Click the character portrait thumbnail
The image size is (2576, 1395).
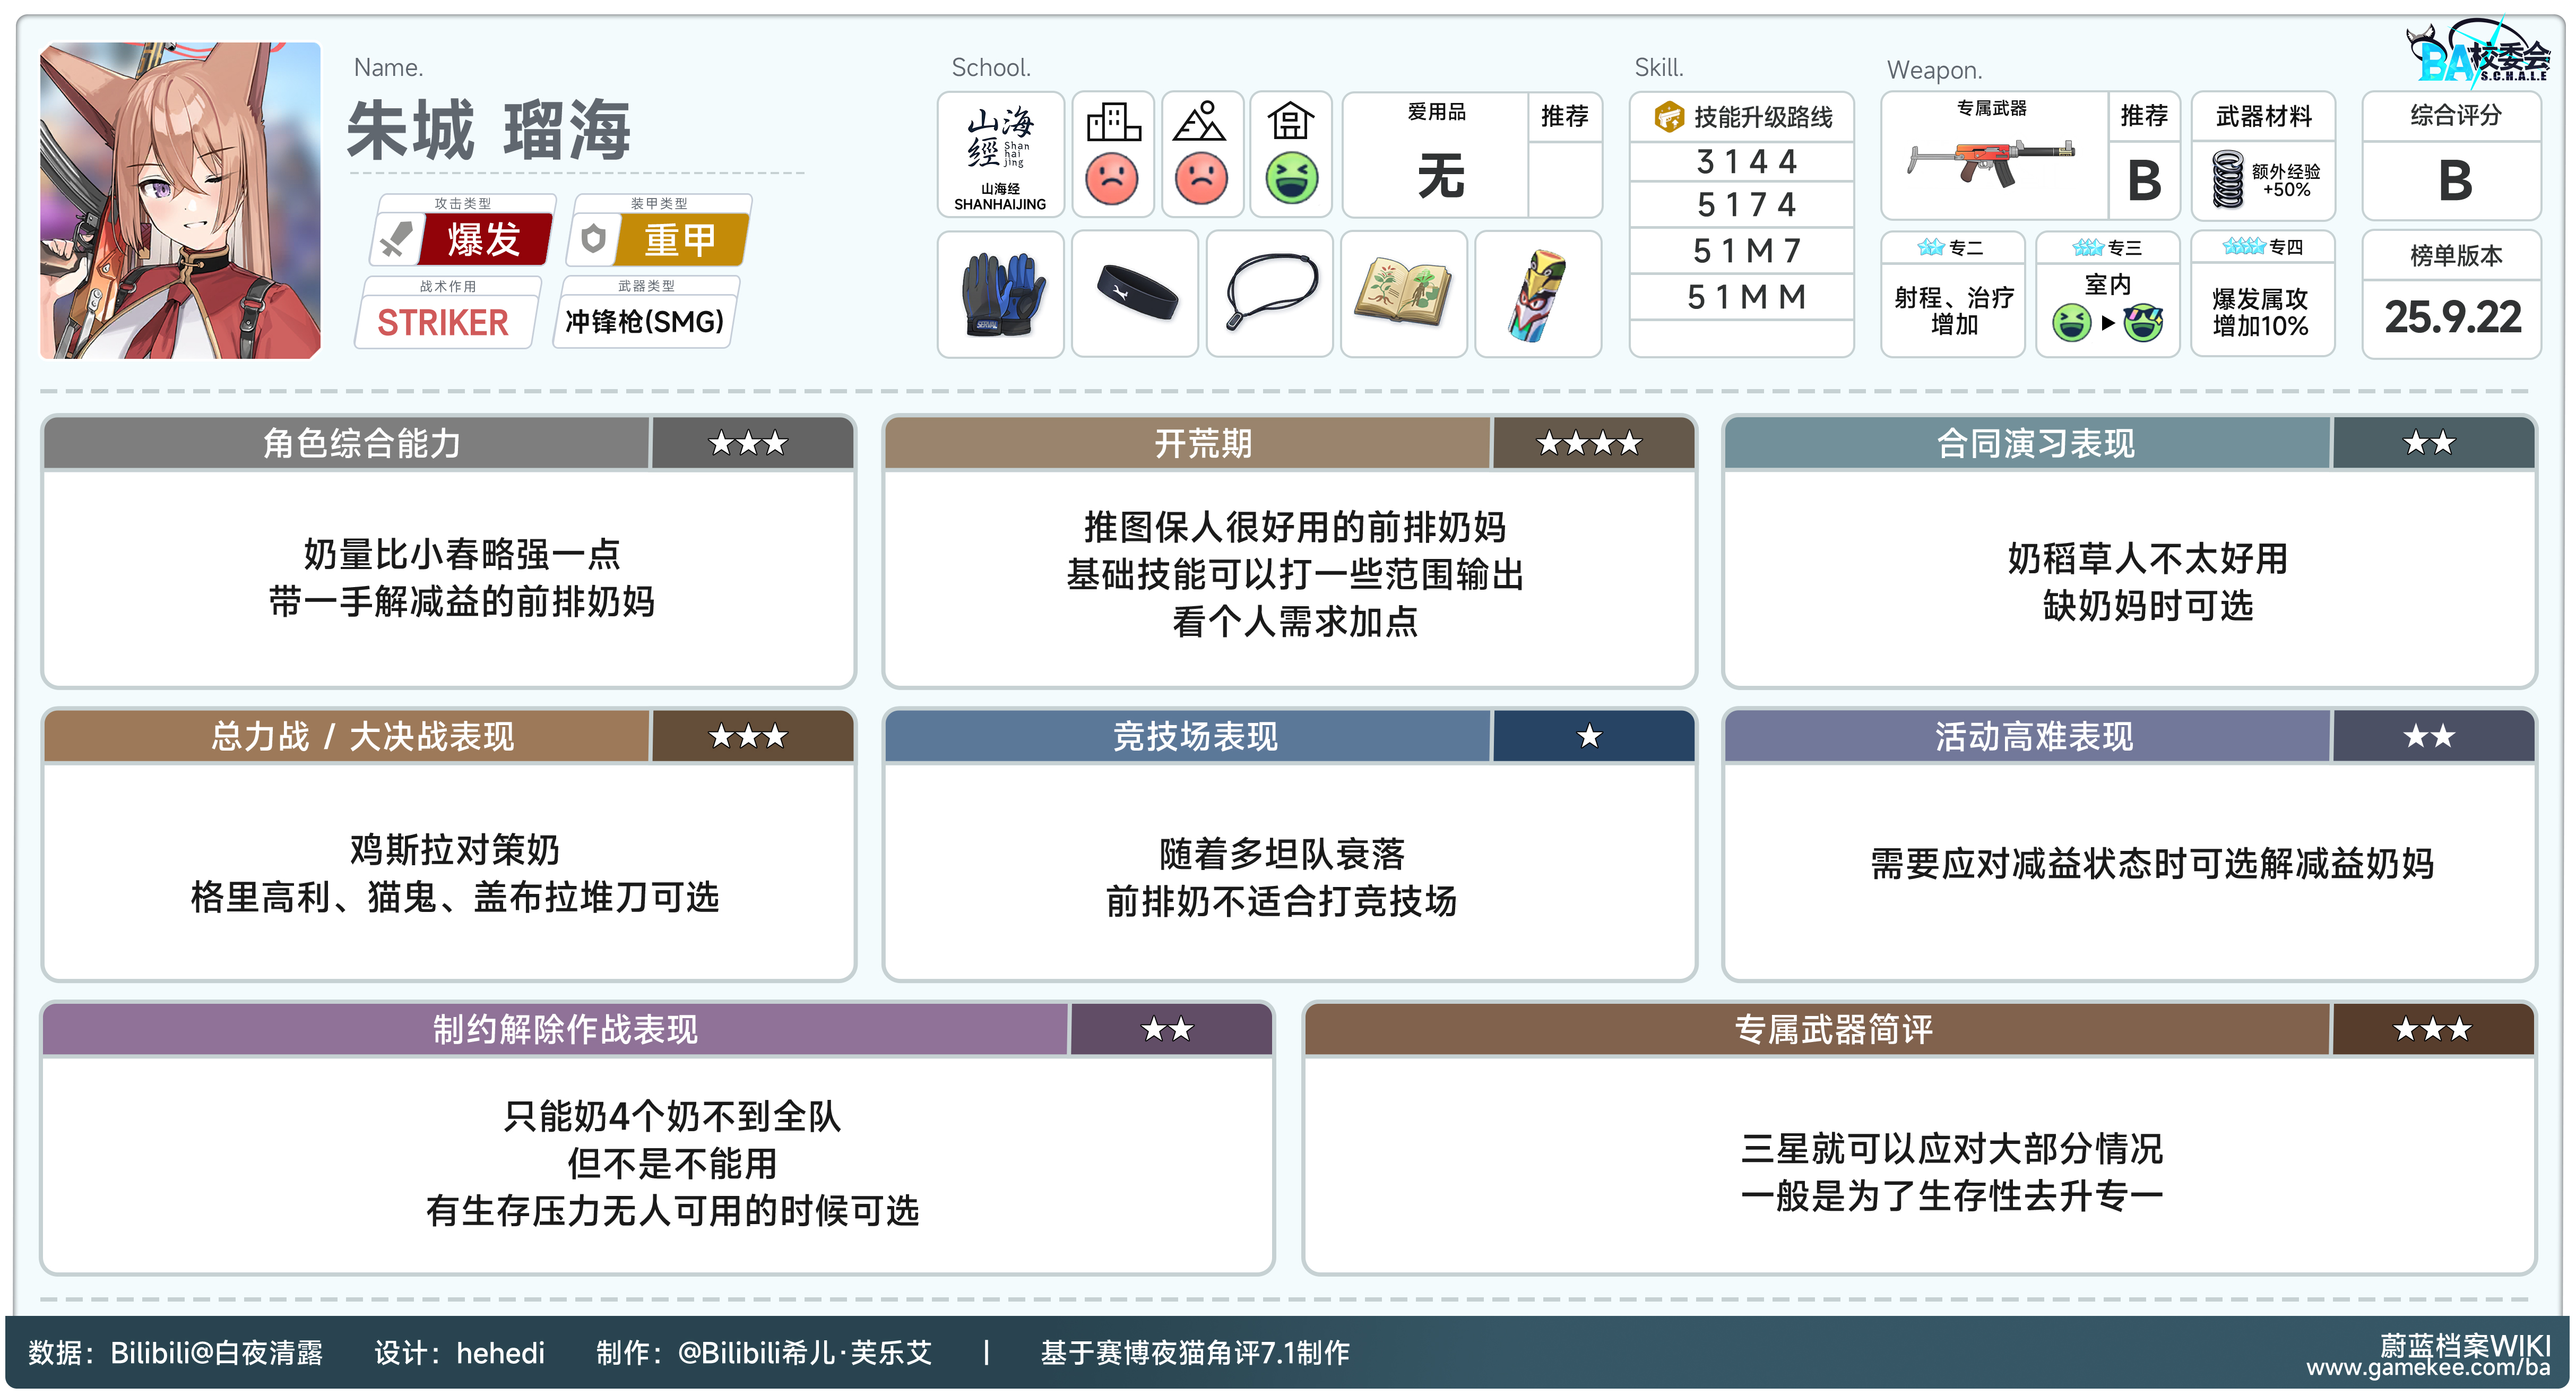(x=180, y=200)
